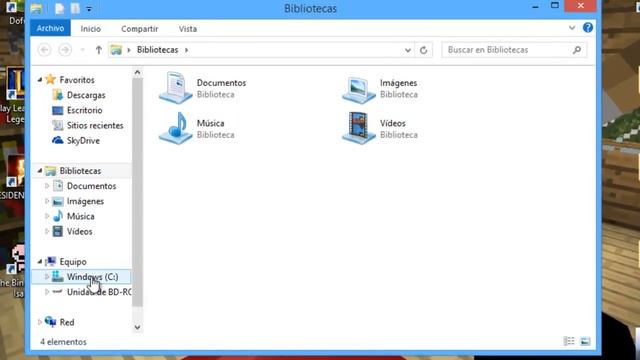Switch to details view in status bar
The height and width of the screenshot is (360, 640).
tap(569, 341)
